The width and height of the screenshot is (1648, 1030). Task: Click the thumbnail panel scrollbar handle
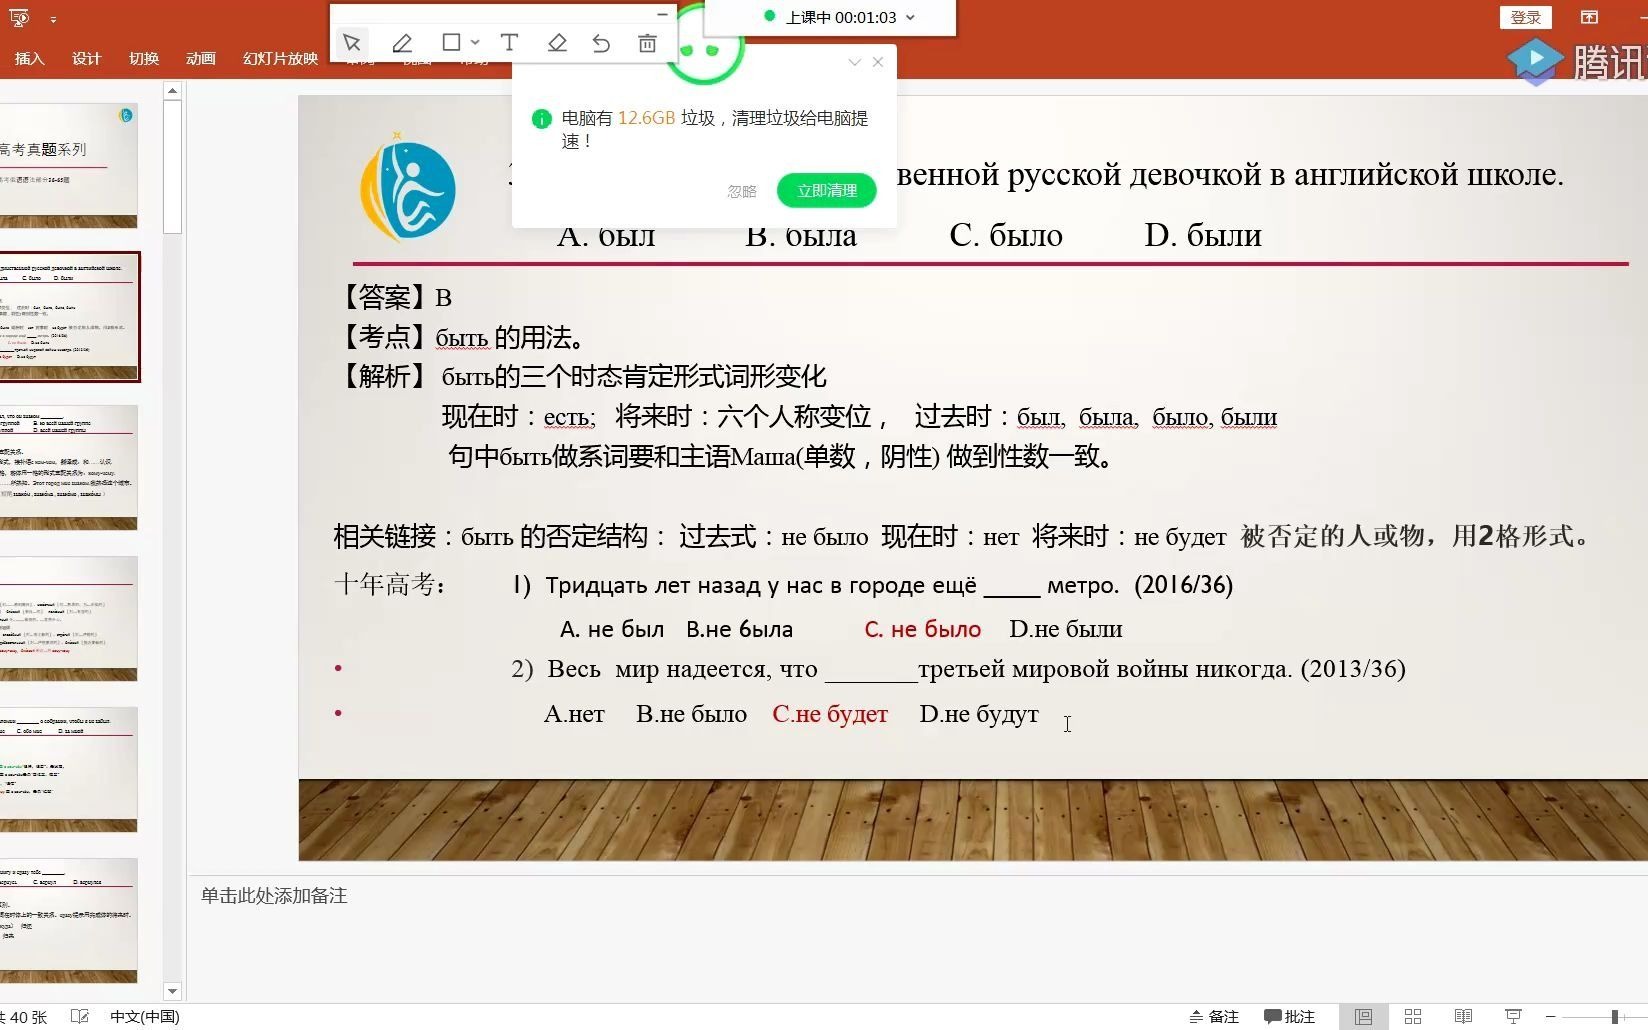(x=172, y=167)
